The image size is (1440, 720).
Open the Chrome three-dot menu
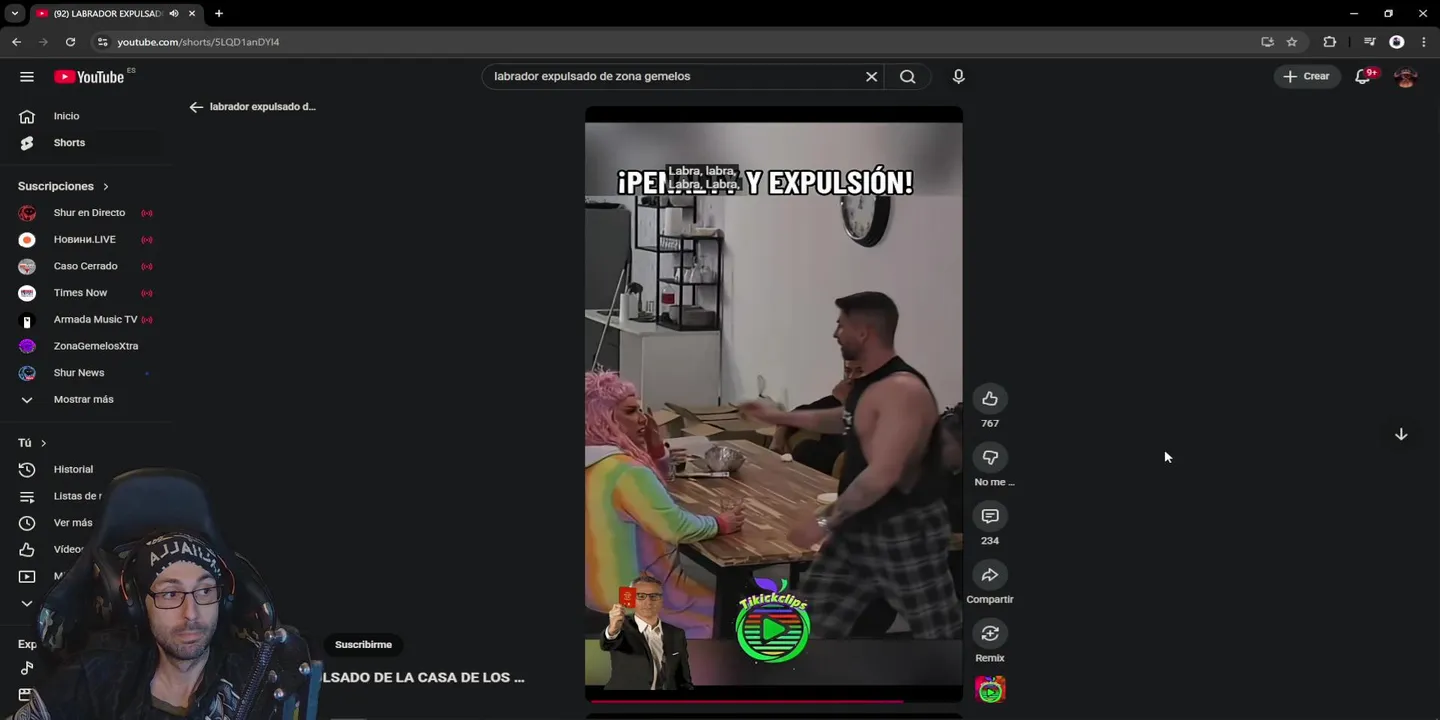[x=1424, y=42]
